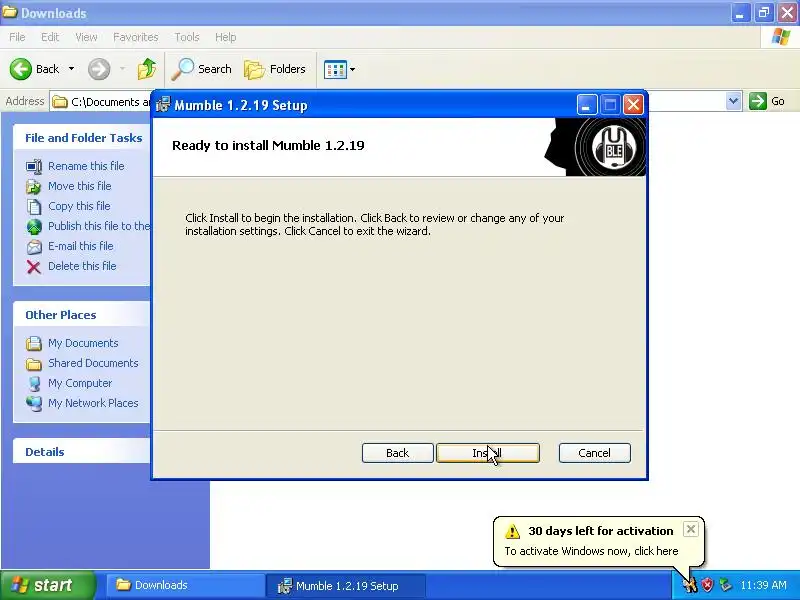Screen dimensions: 800x600
Task: Open Shared Documents from Other Places
Action: (x=93, y=363)
